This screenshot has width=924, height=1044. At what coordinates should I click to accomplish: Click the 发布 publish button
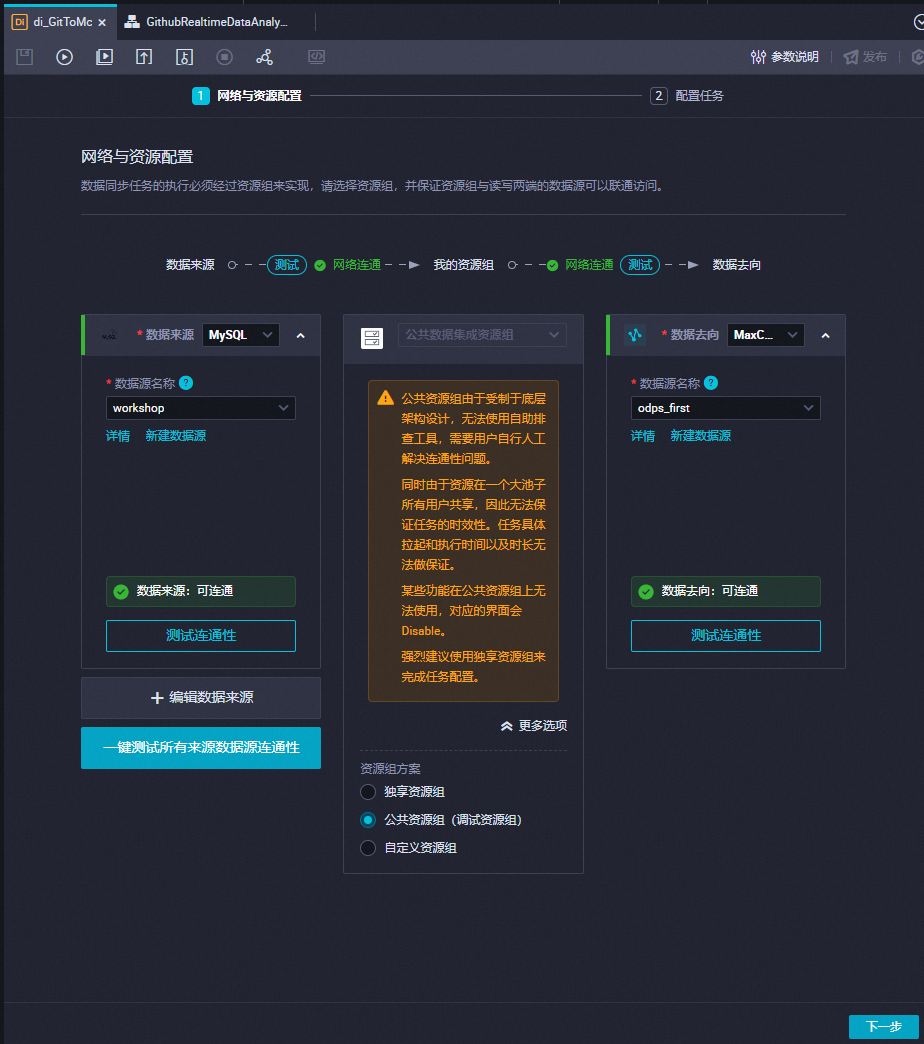[865, 57]
